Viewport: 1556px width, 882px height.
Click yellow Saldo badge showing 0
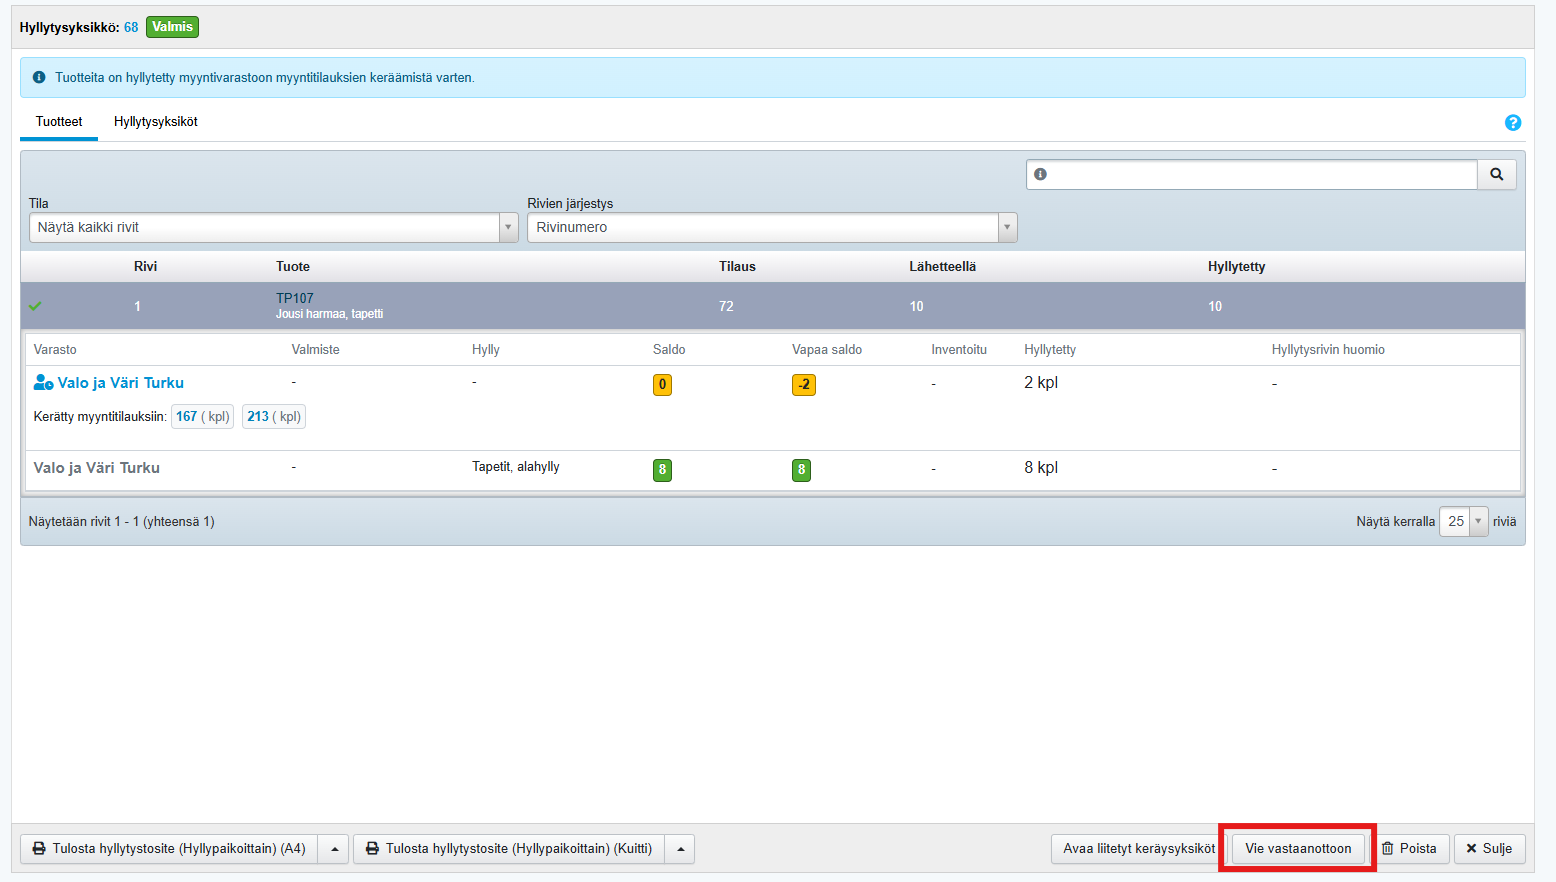[x=662, y=385]
